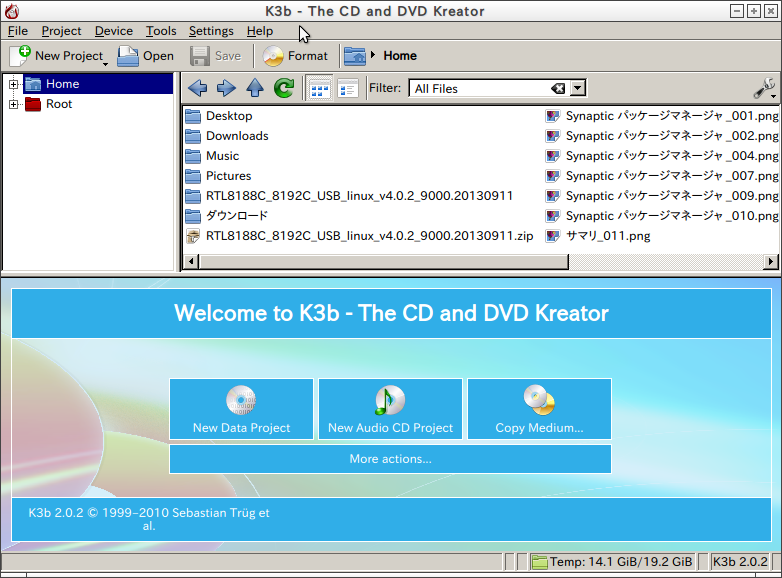Open the New Project dropdown arrow
Viewport: 782px width, 578px height.
coord(105,63)
